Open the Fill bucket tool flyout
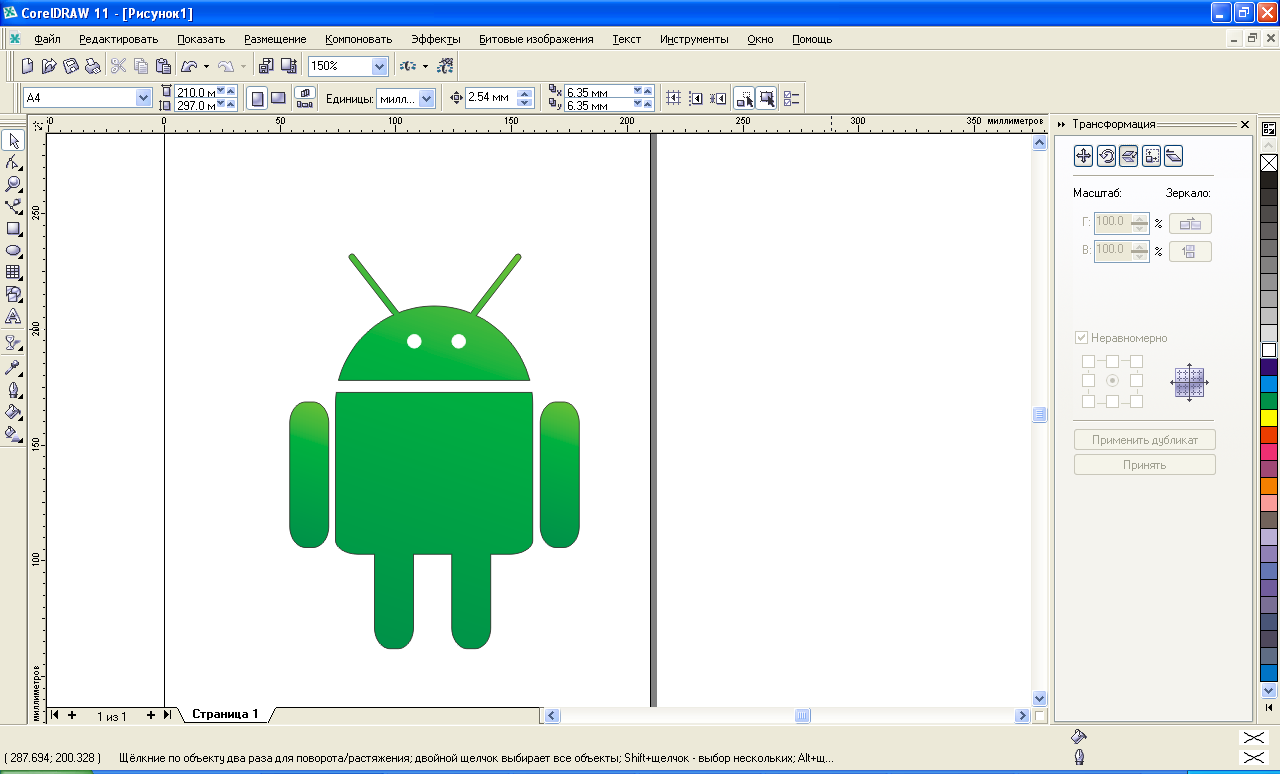 pos(13,411)
